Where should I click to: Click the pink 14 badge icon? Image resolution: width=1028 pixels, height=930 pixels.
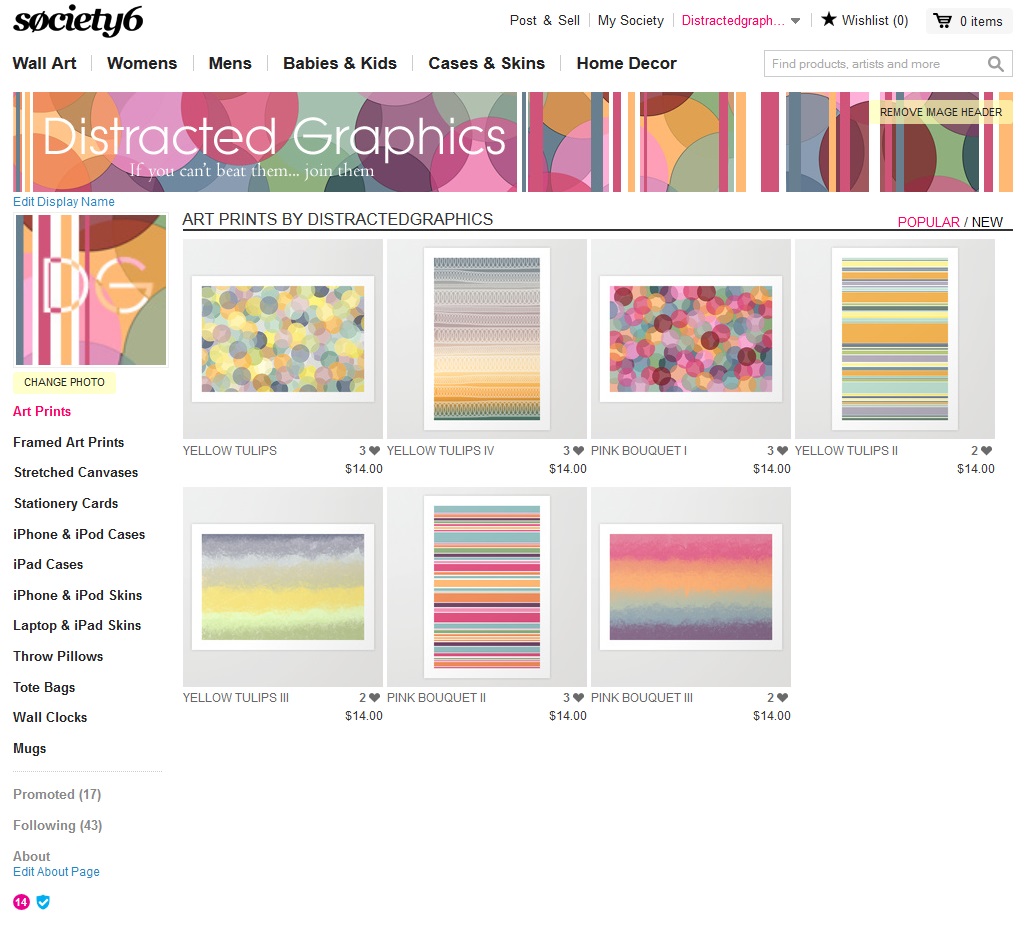[x=22, y=902]
